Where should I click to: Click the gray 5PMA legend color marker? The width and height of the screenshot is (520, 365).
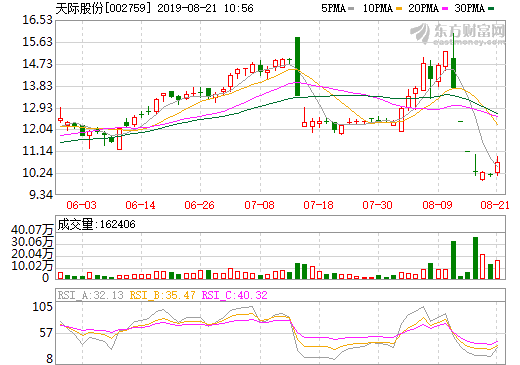[351, 9]
